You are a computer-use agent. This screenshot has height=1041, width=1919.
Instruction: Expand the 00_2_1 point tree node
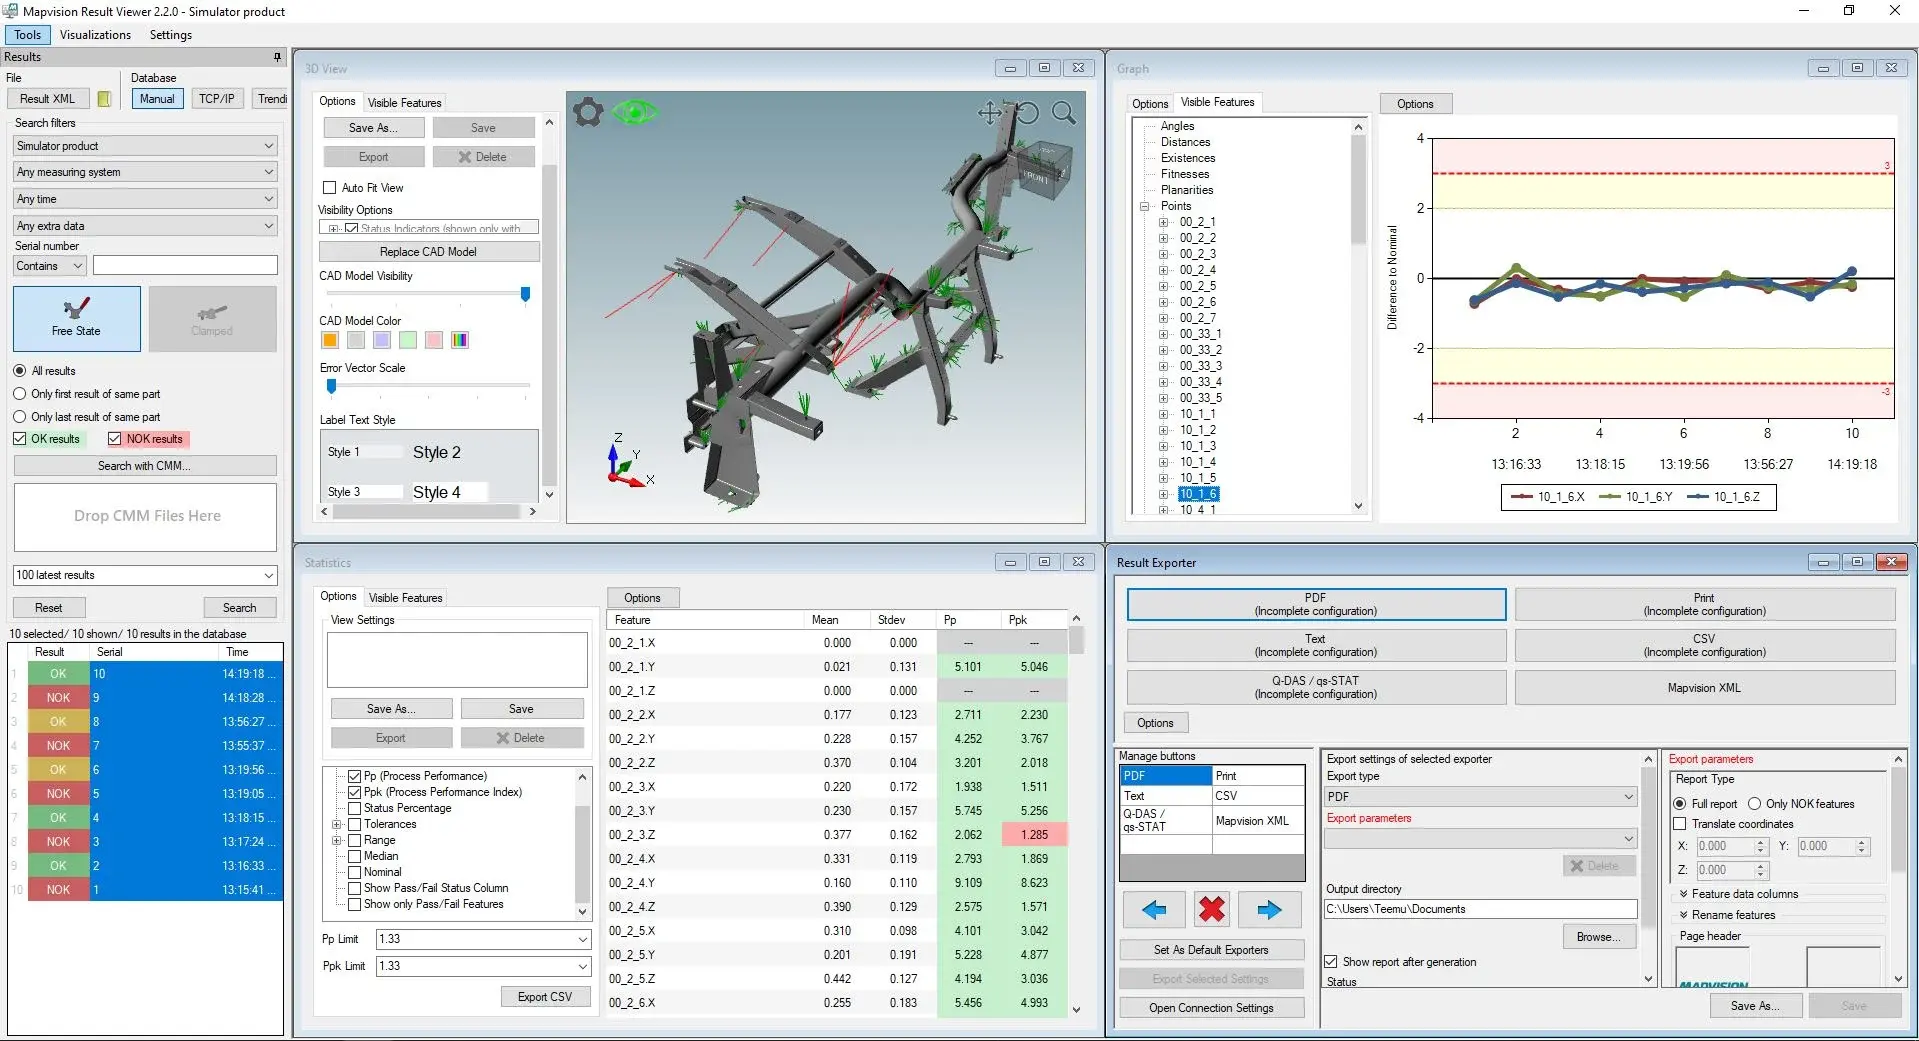click(x=1163, y=222)
